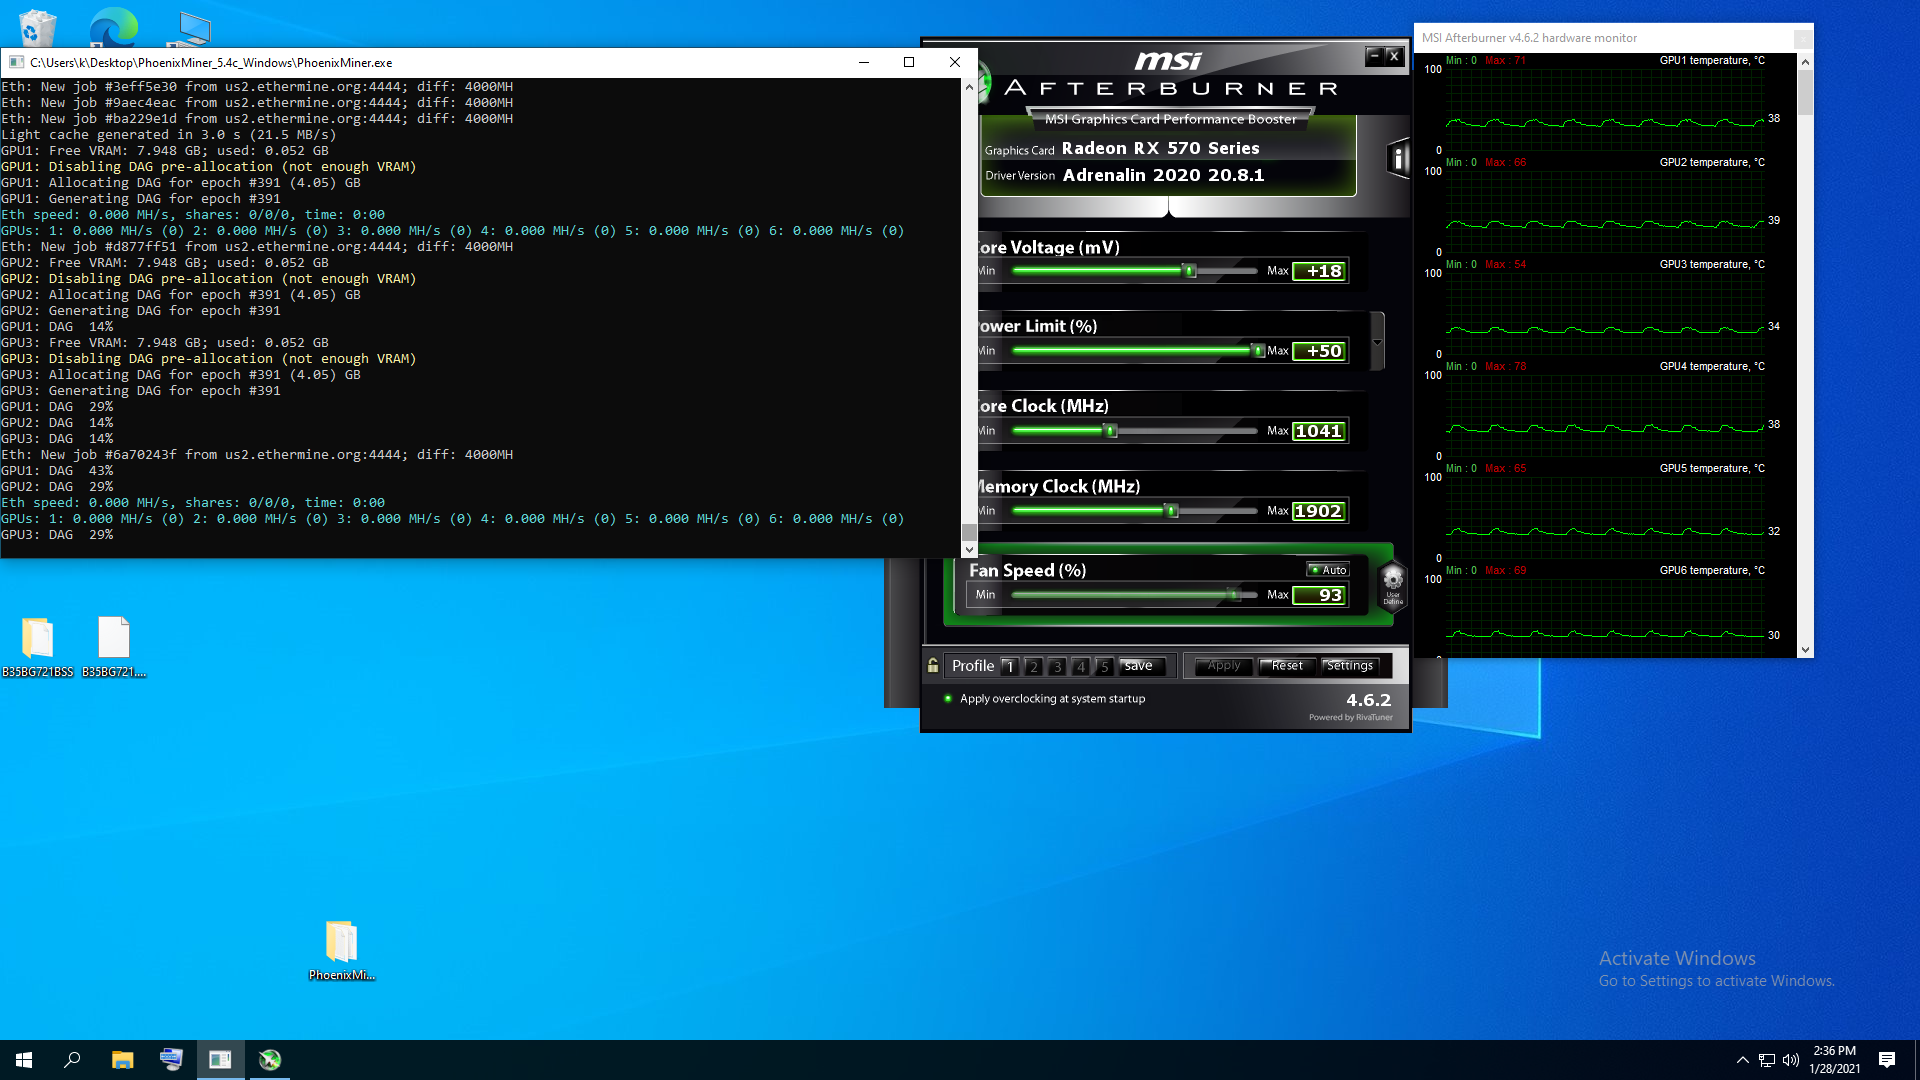
Task: Select Afterburner profile slot 4
Action: 1081,666
